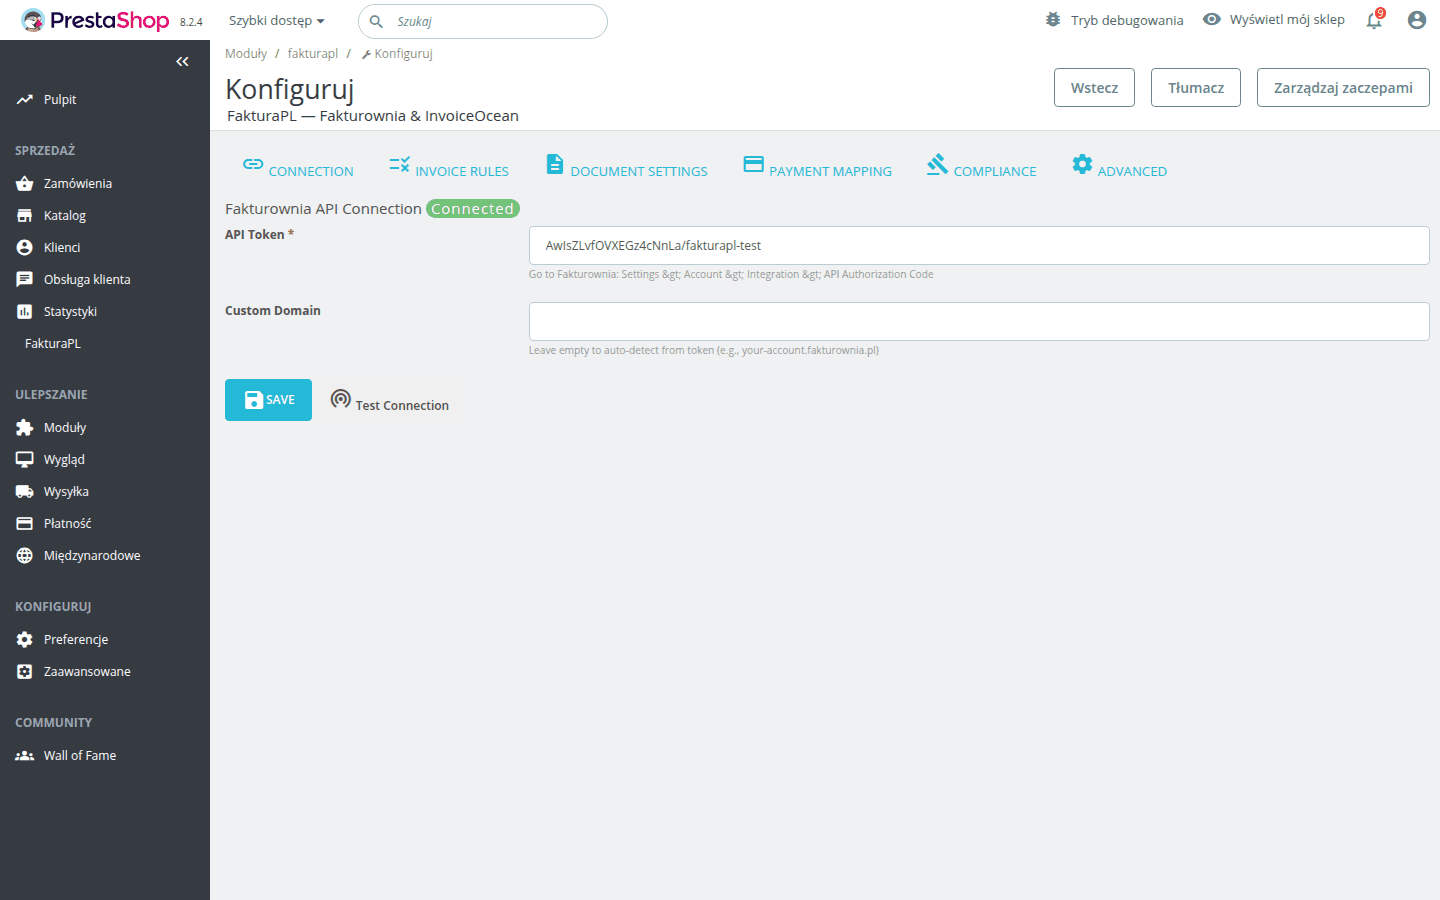1440x900 pixels.
Task: Open Zarządzaj zaczepami
Action: click(1343, 87)
